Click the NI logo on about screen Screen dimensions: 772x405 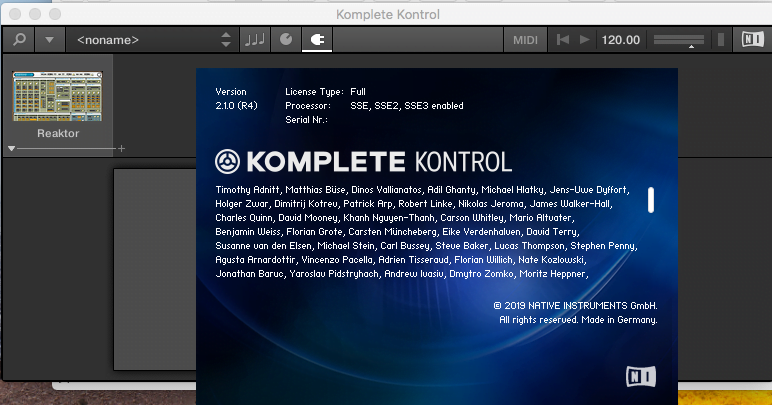641,376
